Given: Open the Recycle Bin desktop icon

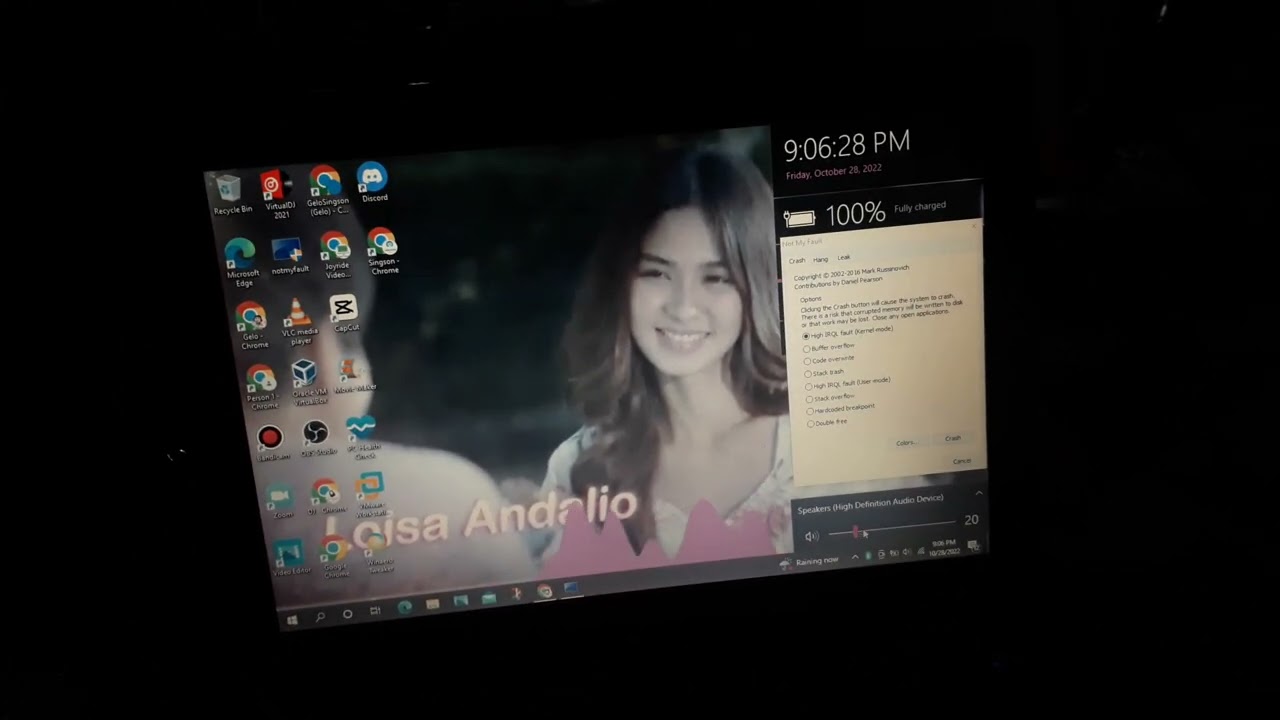Looking at the screenshot, I should pos(230,194).
